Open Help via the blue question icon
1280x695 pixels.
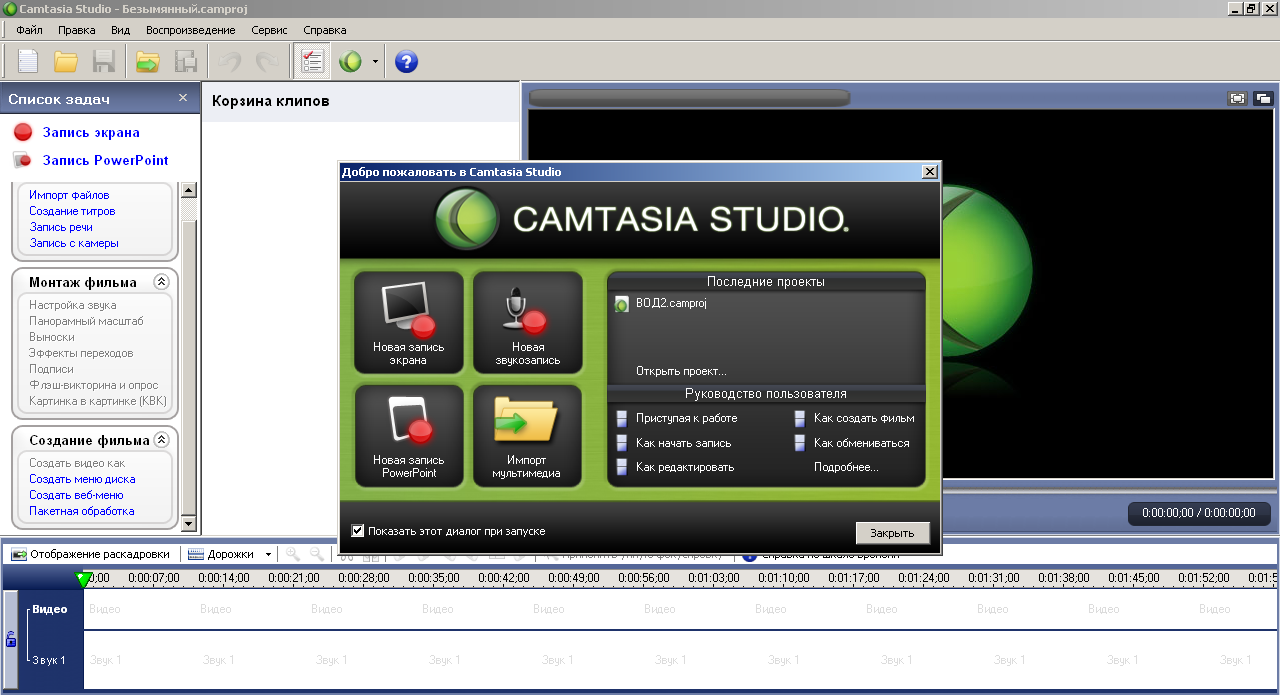click(x=406, y=62)
